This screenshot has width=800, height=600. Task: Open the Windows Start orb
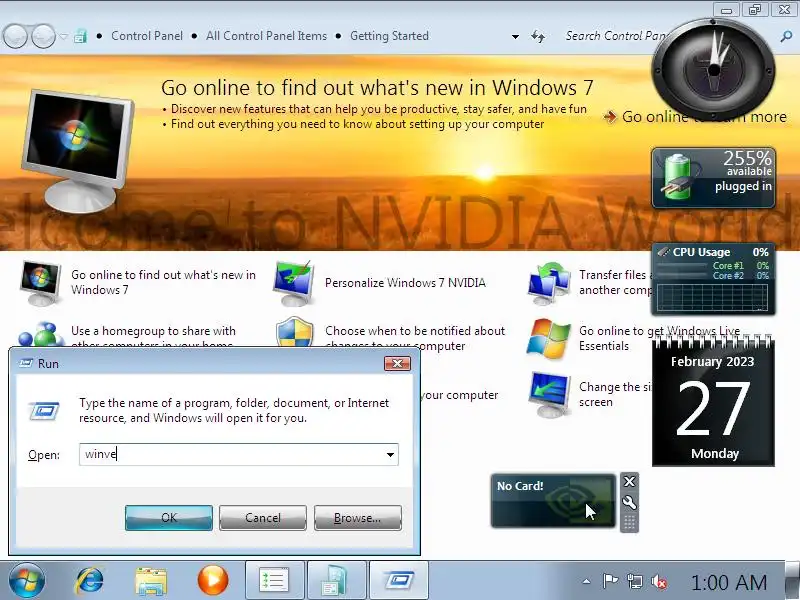pyautogui.click(x=26, y=580)
